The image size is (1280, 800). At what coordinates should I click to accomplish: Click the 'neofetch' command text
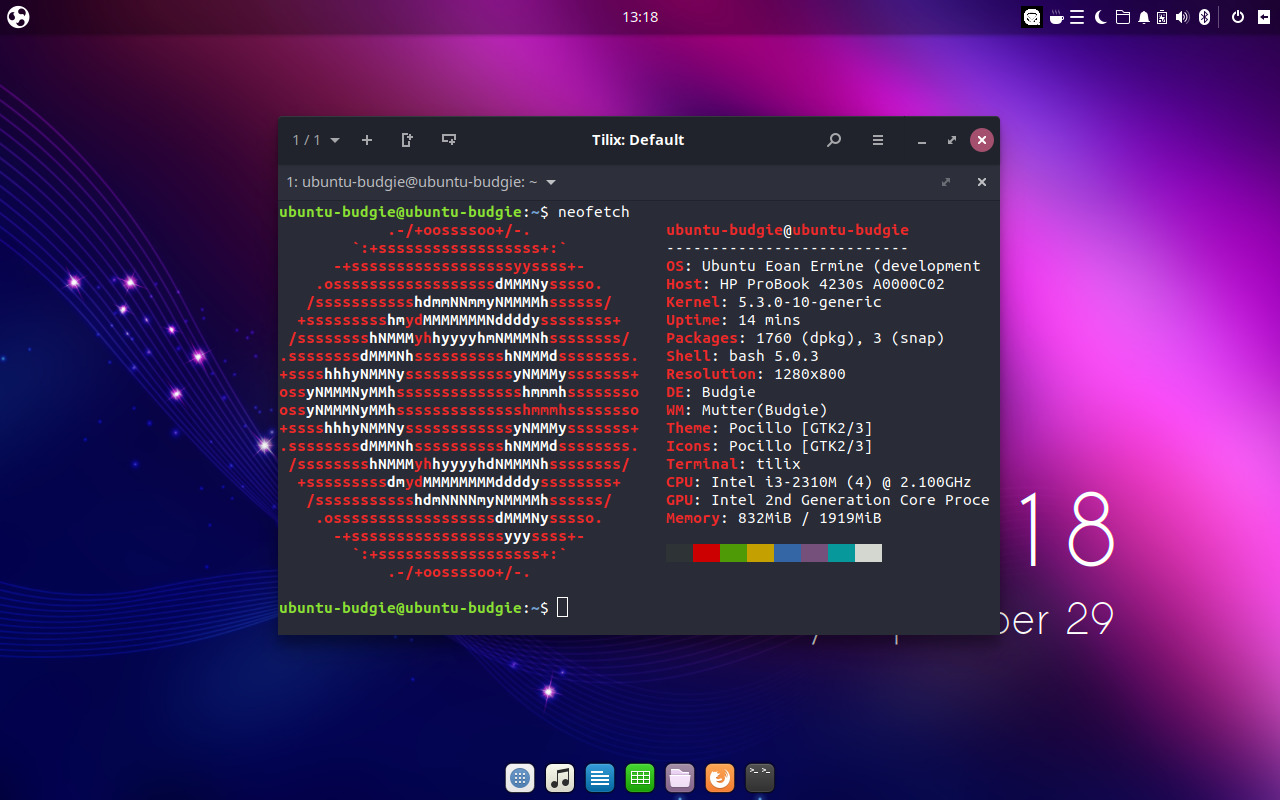(x=594, y=212)
